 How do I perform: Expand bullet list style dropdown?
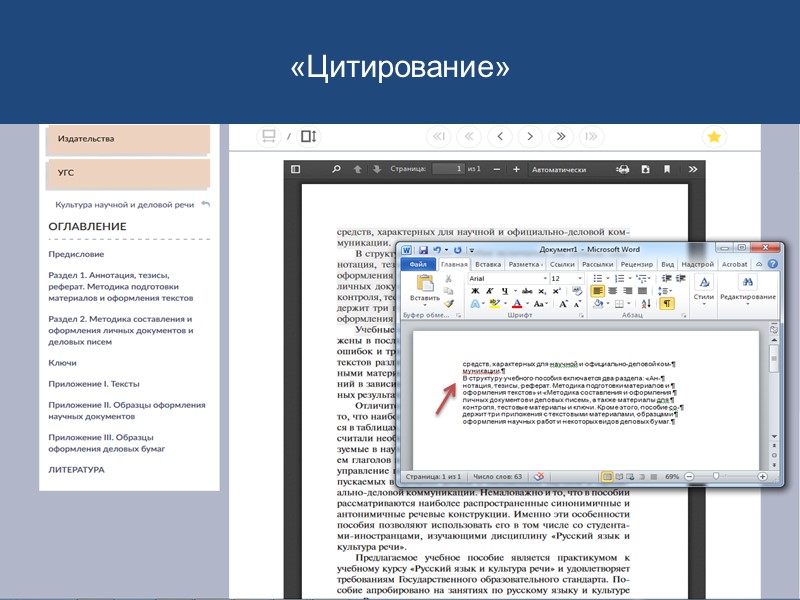click(608, 279)
